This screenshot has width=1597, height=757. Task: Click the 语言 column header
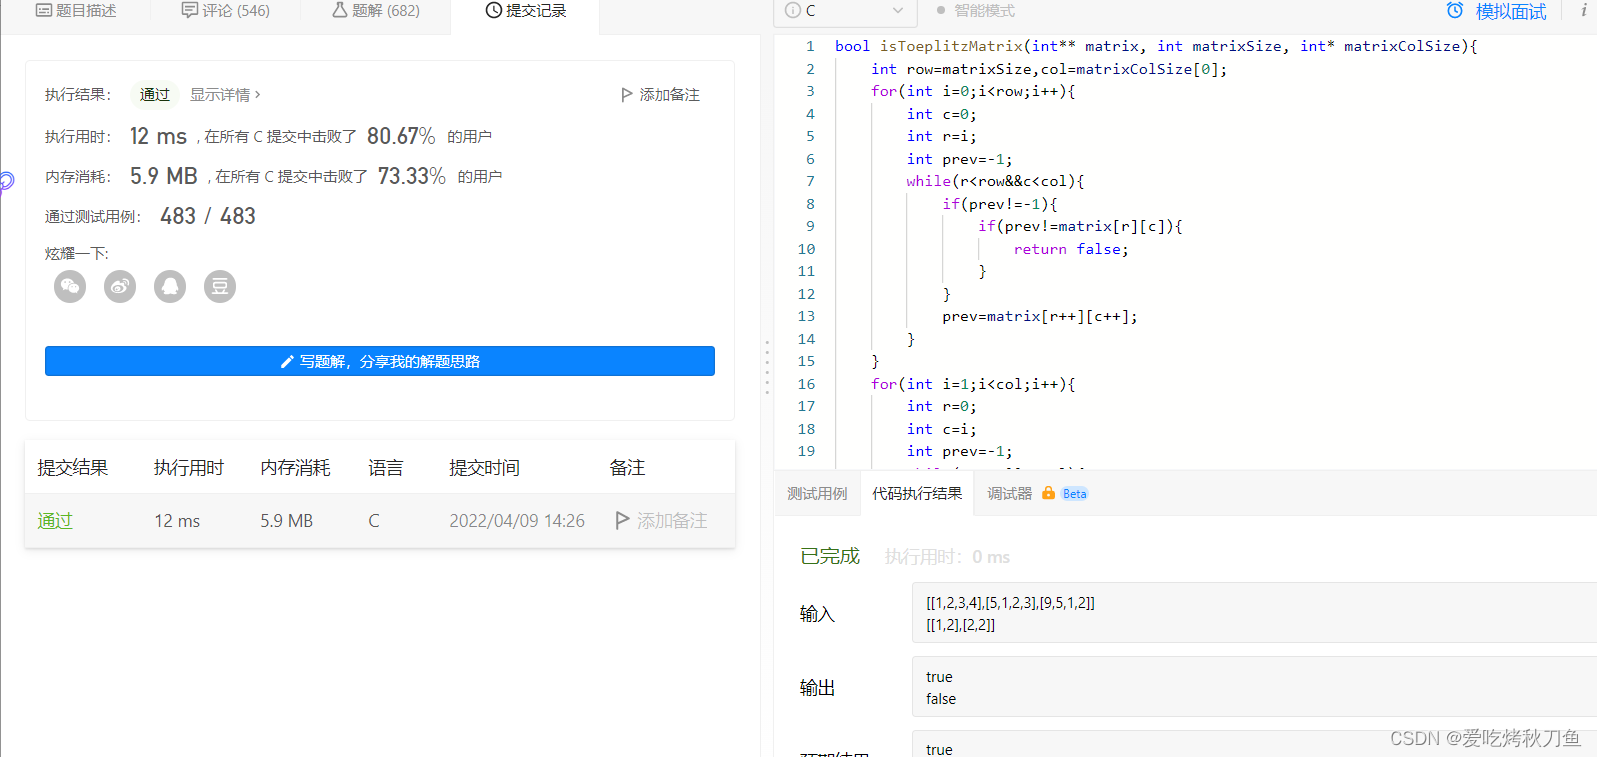386,468
